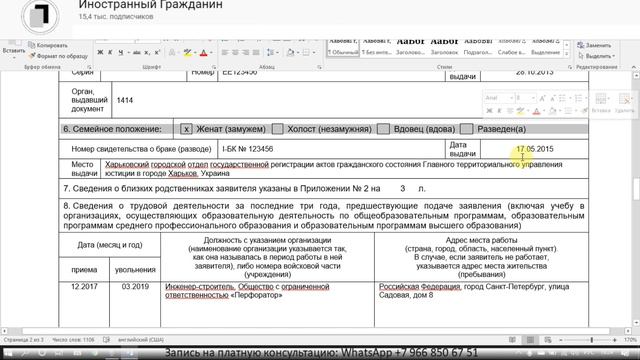Click the word count status Число слов
Image resolution: width=640 pixels, height=360 pixels.
tap(73, 340)
